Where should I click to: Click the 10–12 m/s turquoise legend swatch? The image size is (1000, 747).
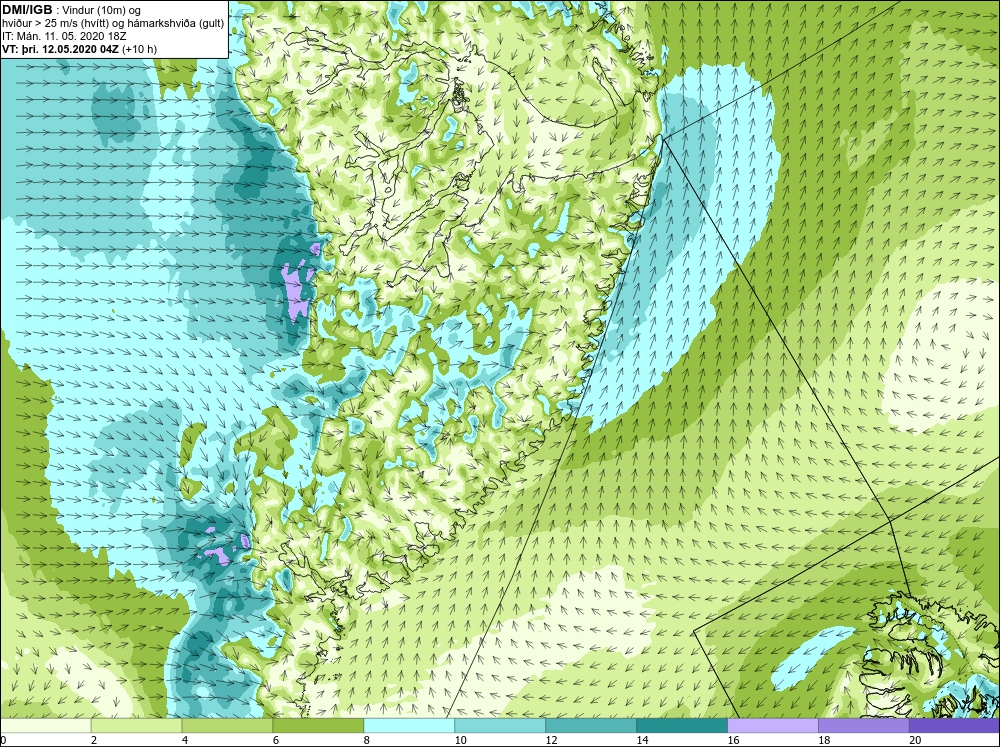(500, 726)
